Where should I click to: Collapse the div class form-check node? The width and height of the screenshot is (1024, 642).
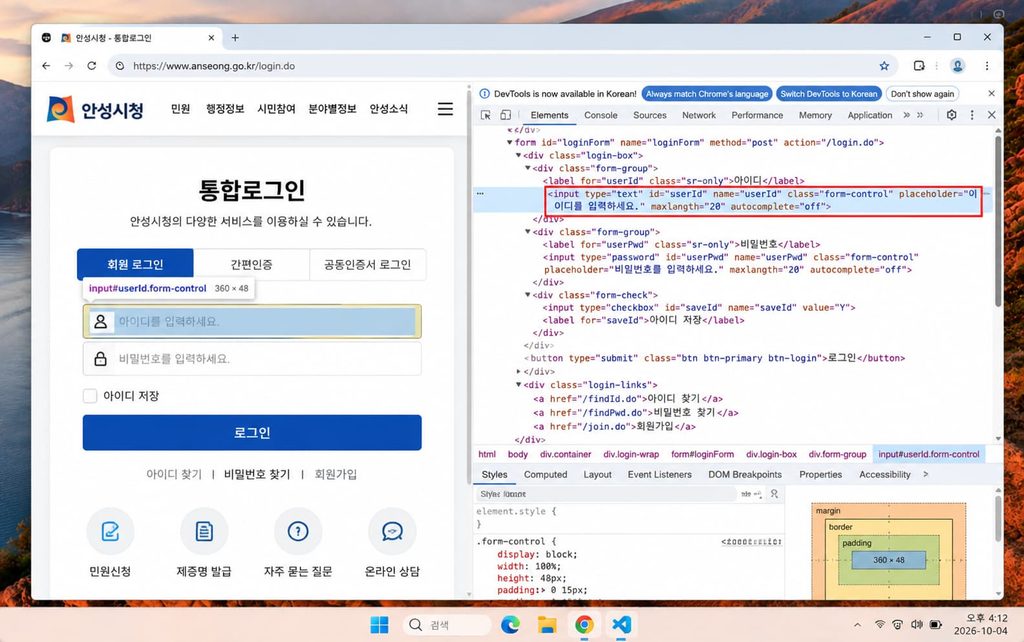pyautogui.click(x=528, y=295)
